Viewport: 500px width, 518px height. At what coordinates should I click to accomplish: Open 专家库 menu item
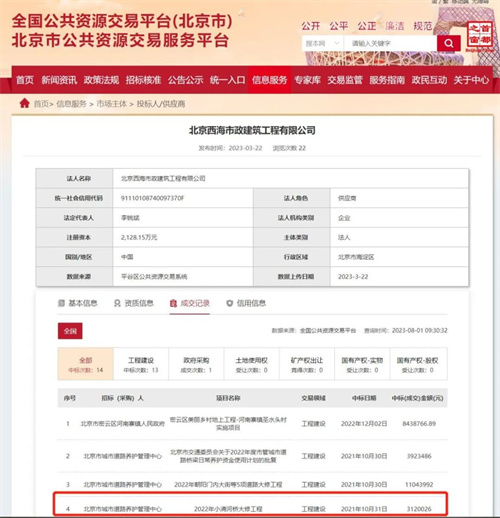[307, 80]
